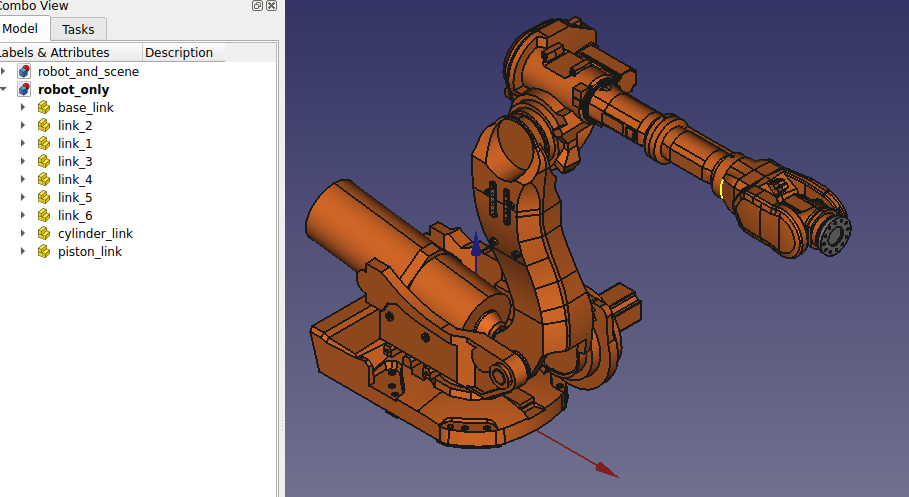Expand the link_3 tree node
The width and height of the screenshot is (909, 497).
point(23,162)
